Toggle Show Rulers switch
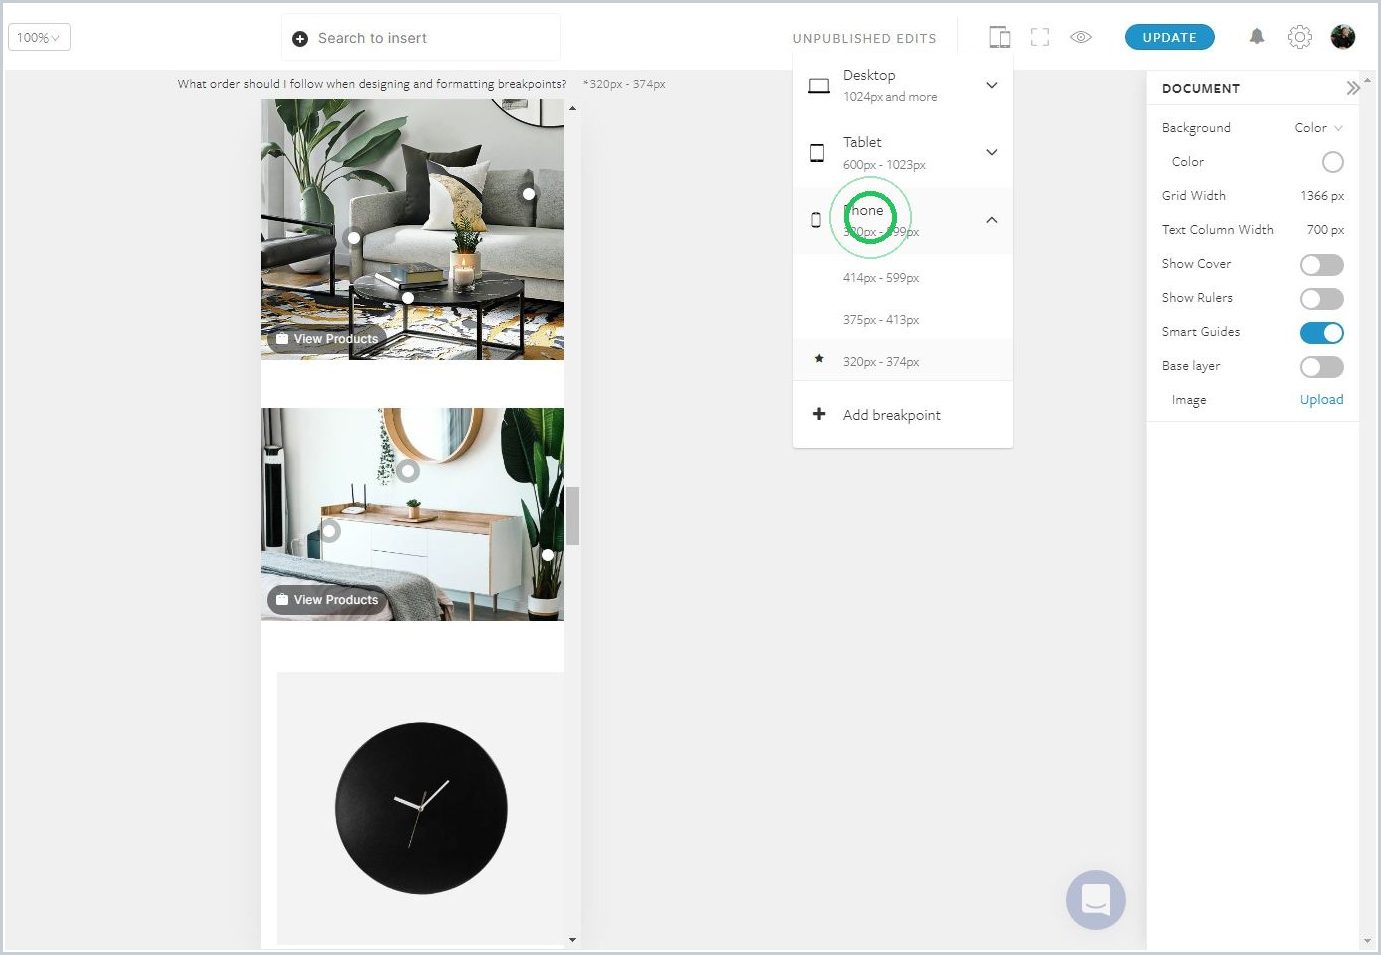This screenshot has height=955, width=1381. [1322, 299]
